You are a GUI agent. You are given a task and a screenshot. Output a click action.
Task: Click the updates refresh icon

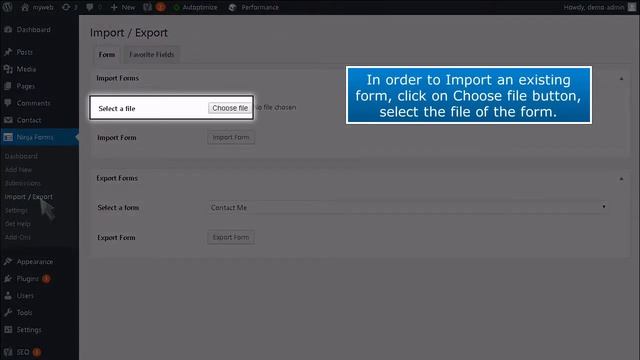[66, 7]
